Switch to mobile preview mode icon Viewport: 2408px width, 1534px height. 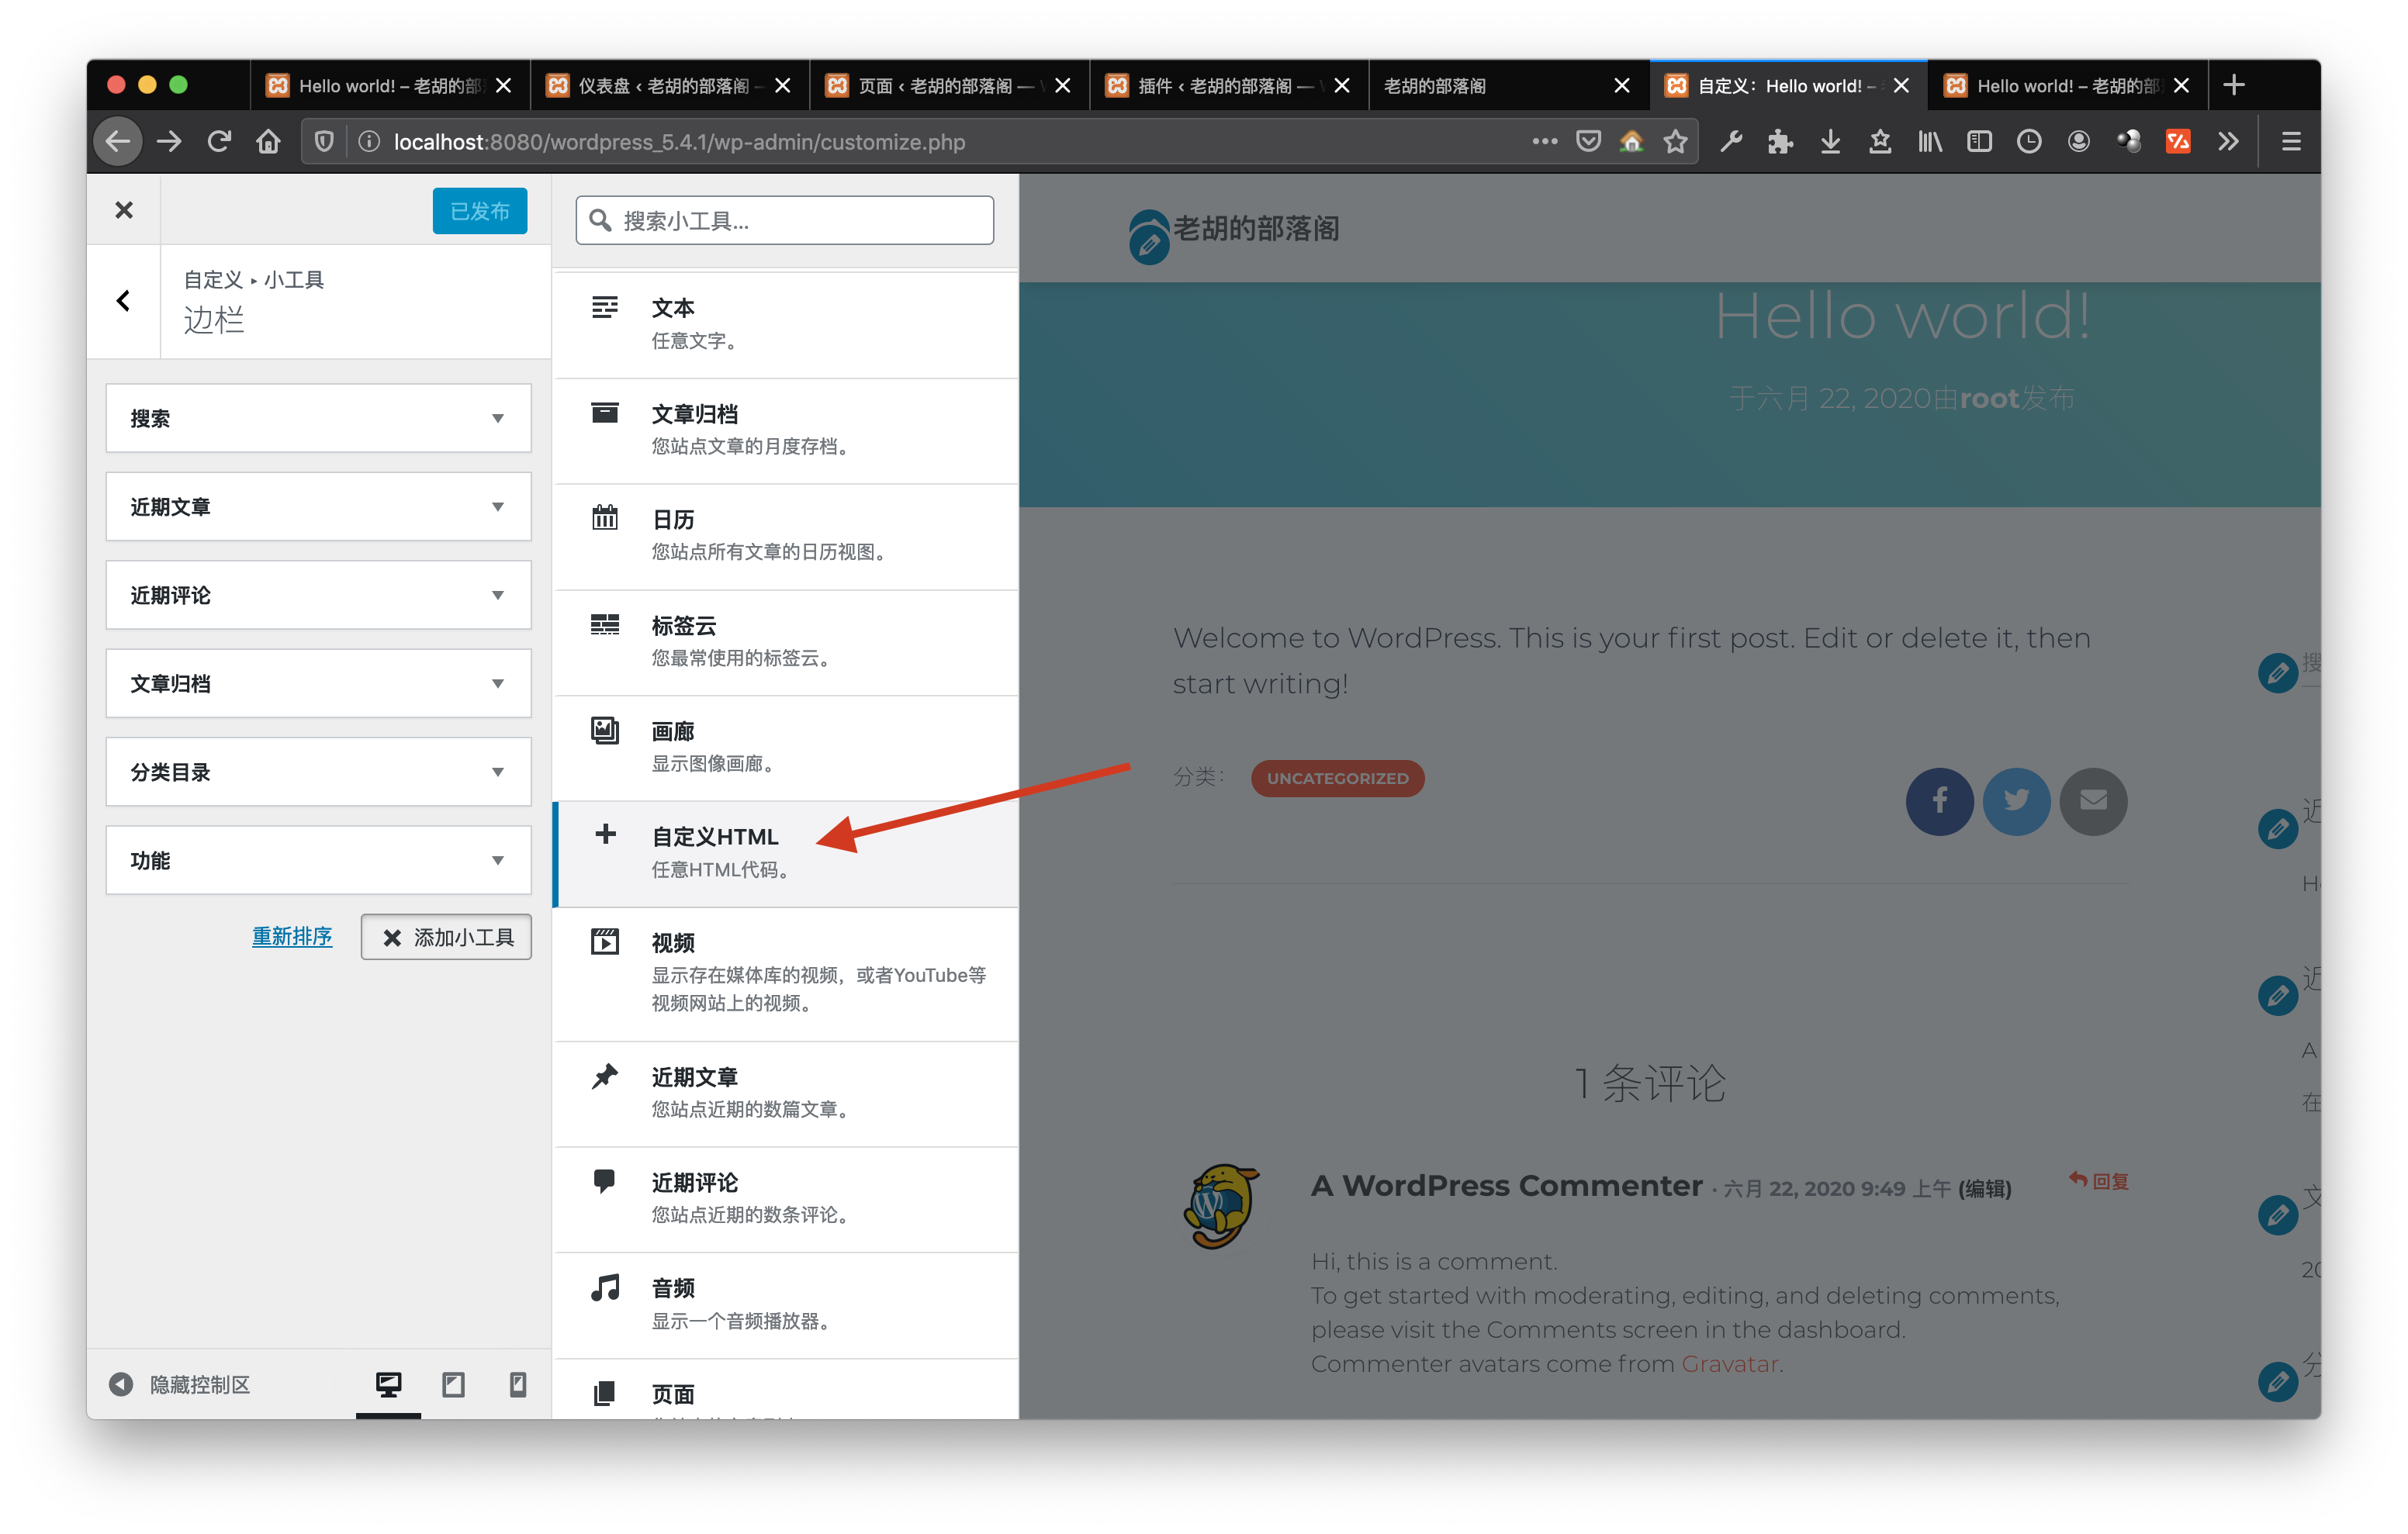(x=517, y=1384)
